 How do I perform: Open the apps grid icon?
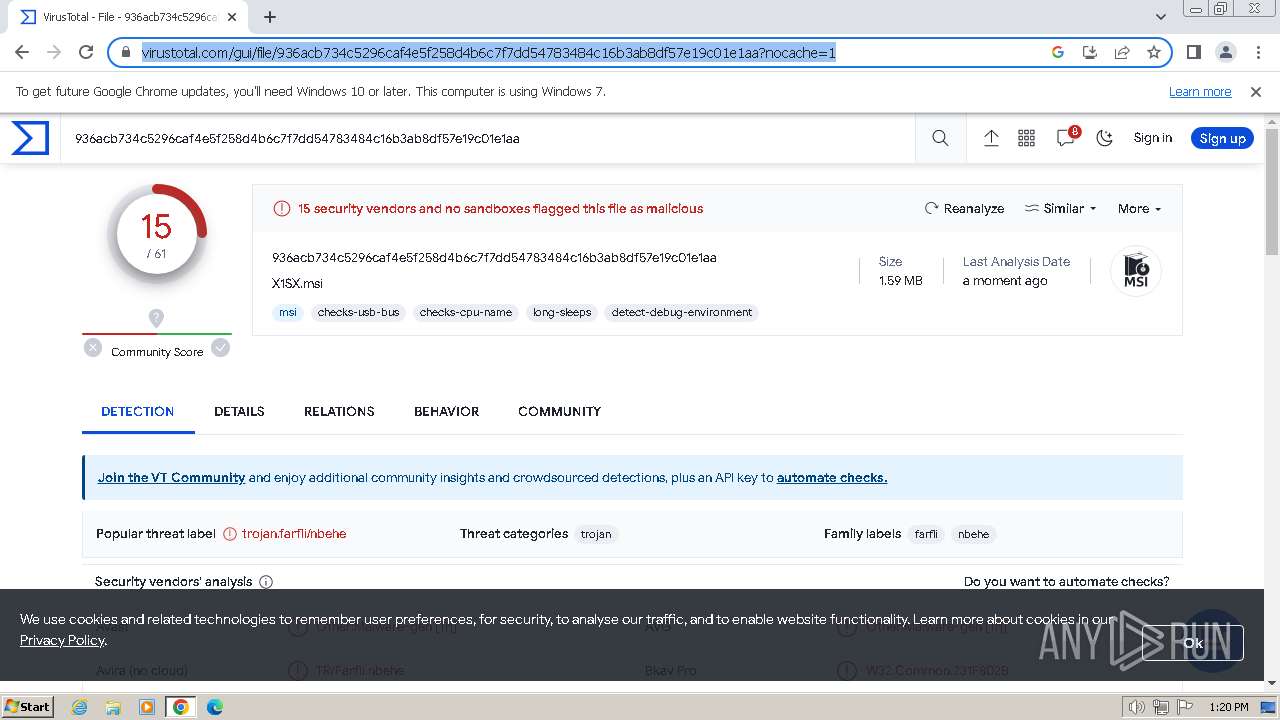coord(1026,139)
